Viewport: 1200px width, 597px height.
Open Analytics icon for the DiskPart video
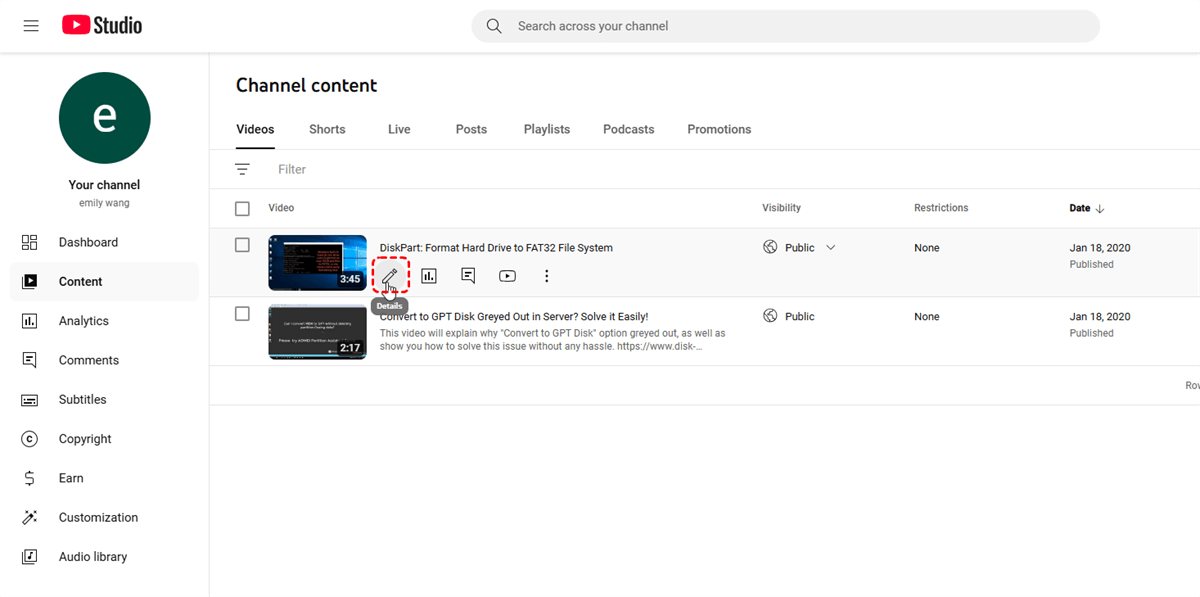429,276
